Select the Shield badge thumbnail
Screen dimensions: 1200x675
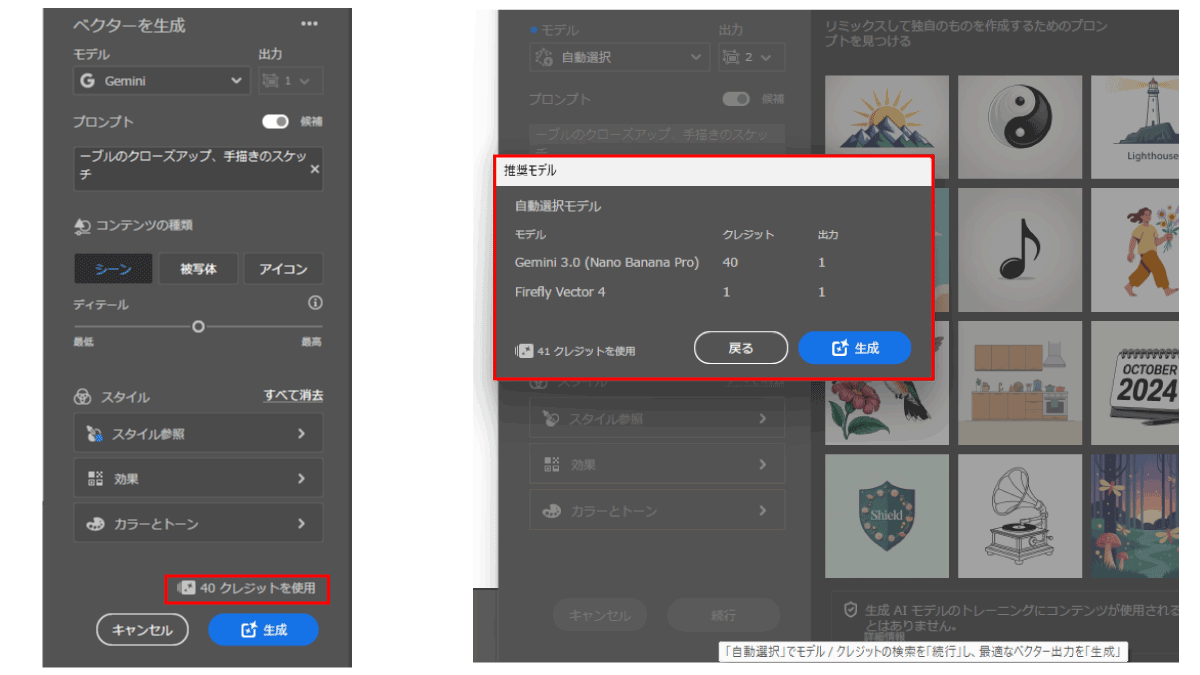[x=887, y=516]
